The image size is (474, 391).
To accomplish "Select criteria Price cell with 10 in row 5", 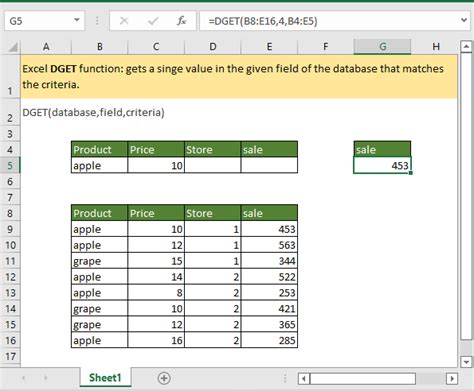I will 156,165.
